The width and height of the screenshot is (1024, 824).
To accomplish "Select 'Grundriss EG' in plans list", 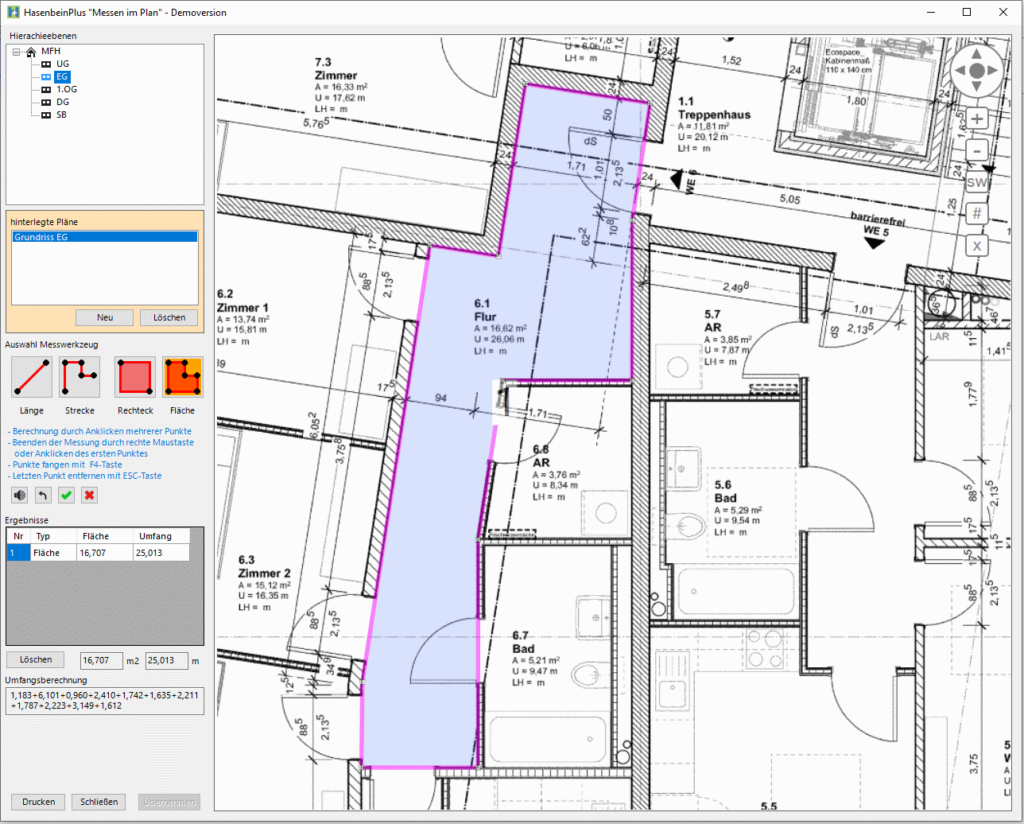I will pyautogui.click(x=104, y=237).
